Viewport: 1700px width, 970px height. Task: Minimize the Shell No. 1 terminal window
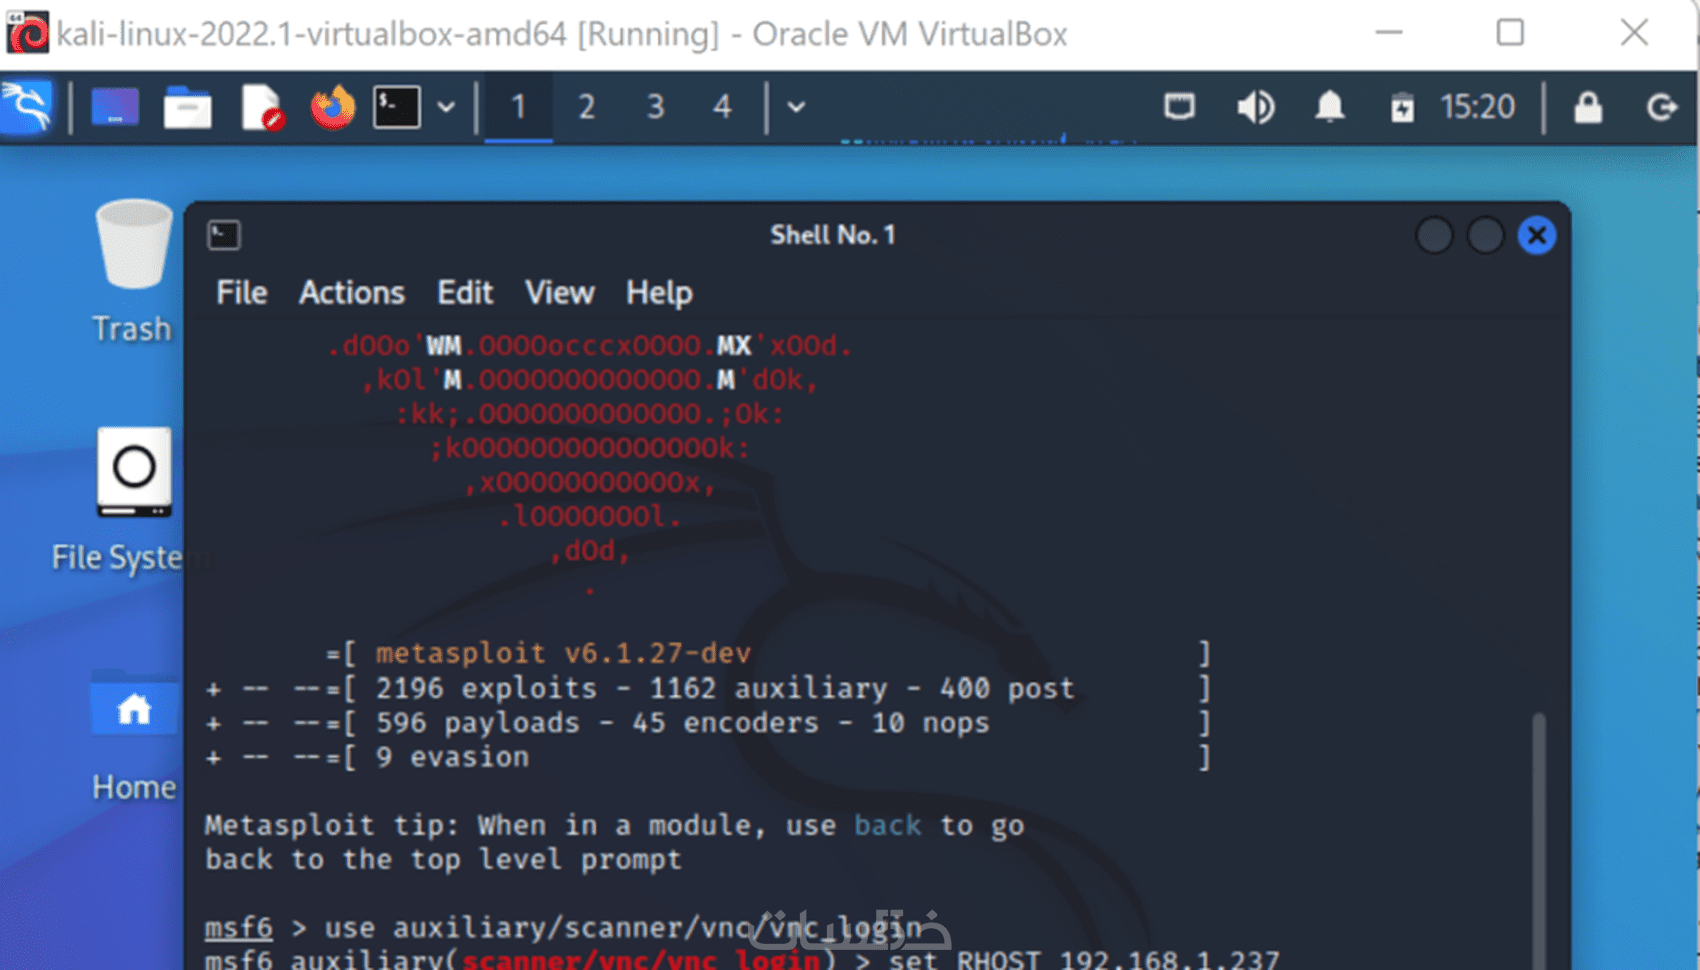tap(1434, 236)
